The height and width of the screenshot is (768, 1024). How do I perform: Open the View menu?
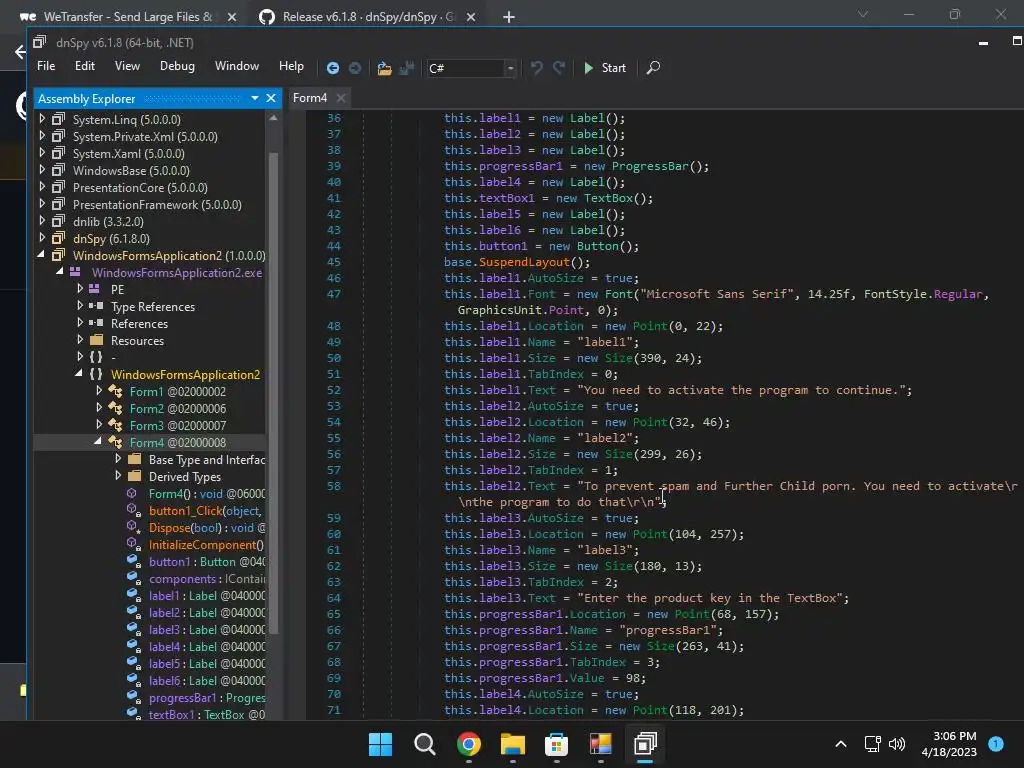(x=127, y=66)
